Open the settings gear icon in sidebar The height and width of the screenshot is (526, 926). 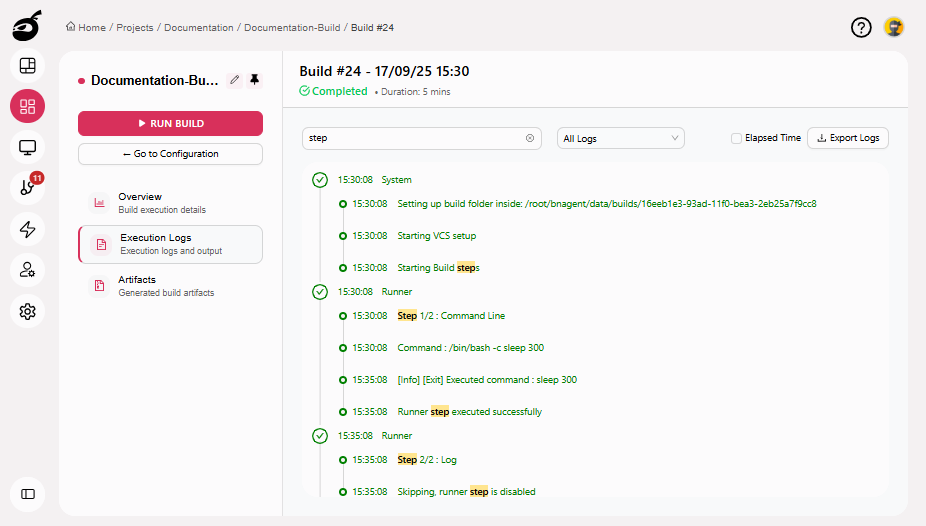point(28,311)
